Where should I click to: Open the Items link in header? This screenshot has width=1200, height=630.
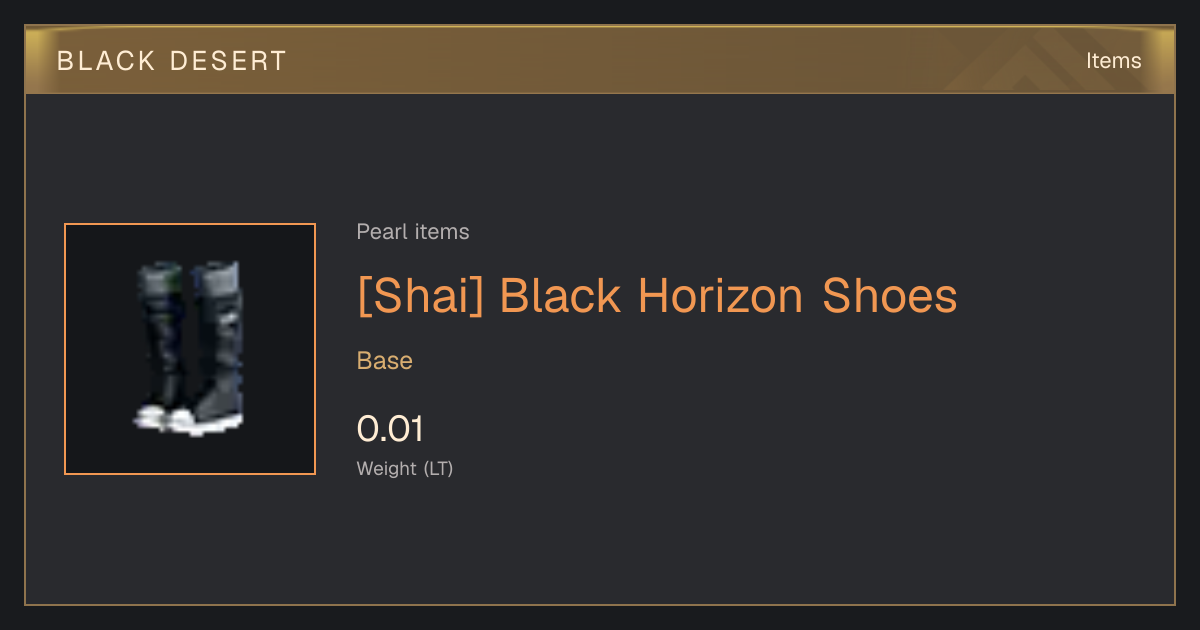[1113, 61]
